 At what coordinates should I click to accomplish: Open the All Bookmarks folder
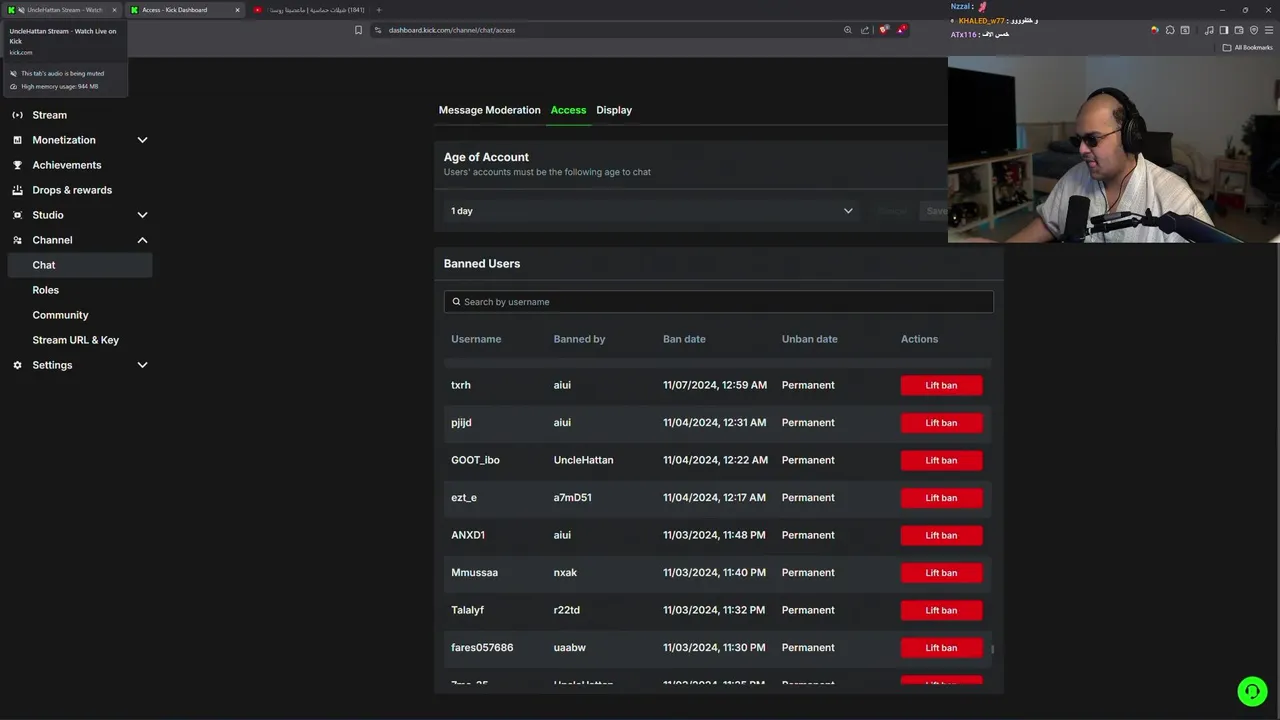coord(1247,48)
